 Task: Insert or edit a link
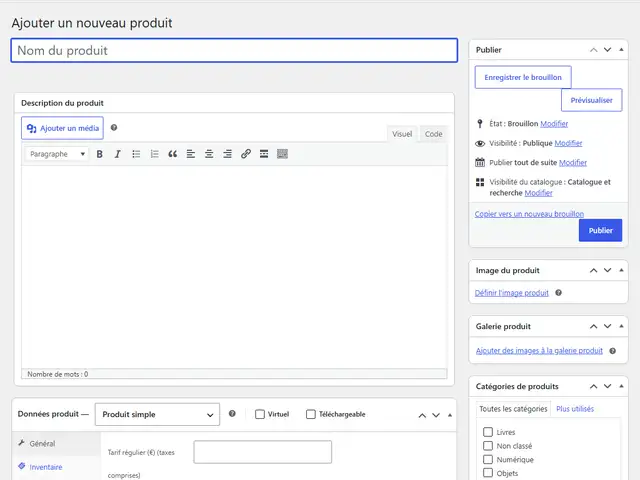246,154
